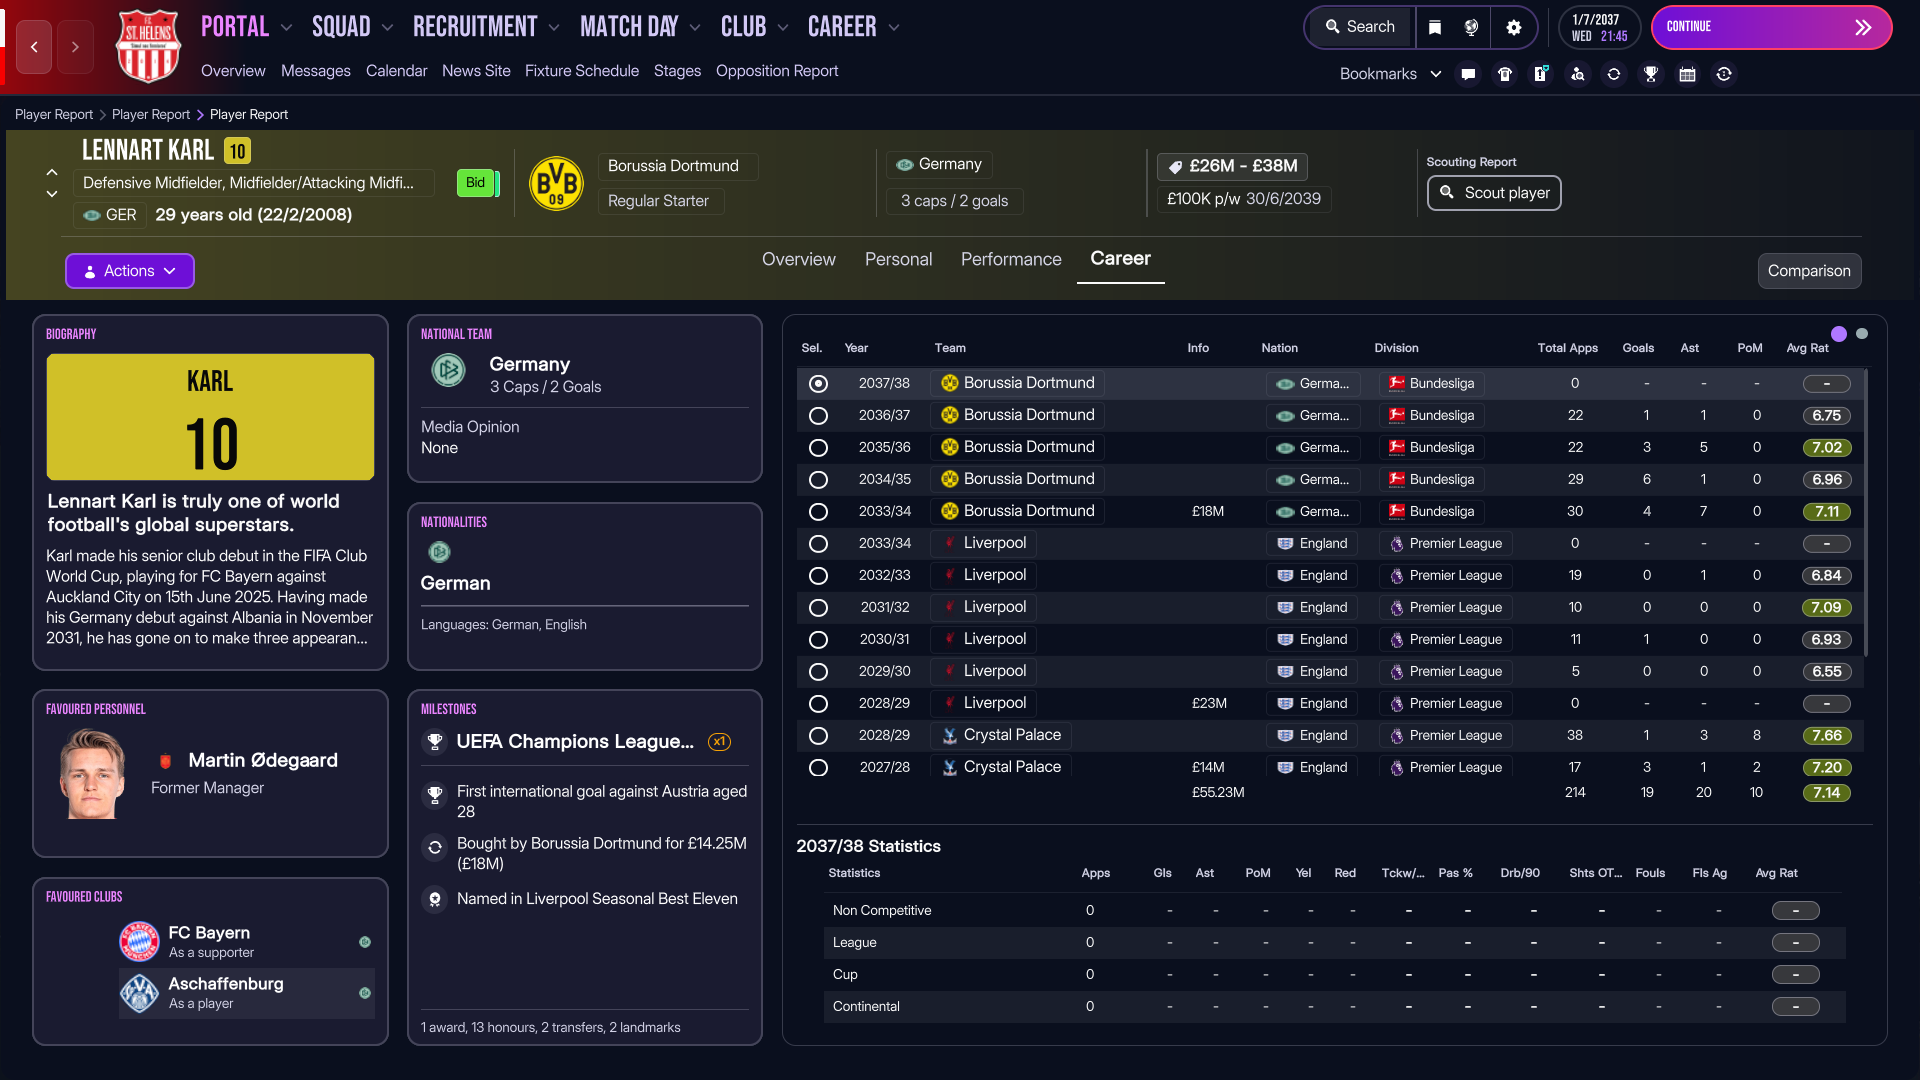
Task: Switch to the Performance tab
Action: point(1011,259)
